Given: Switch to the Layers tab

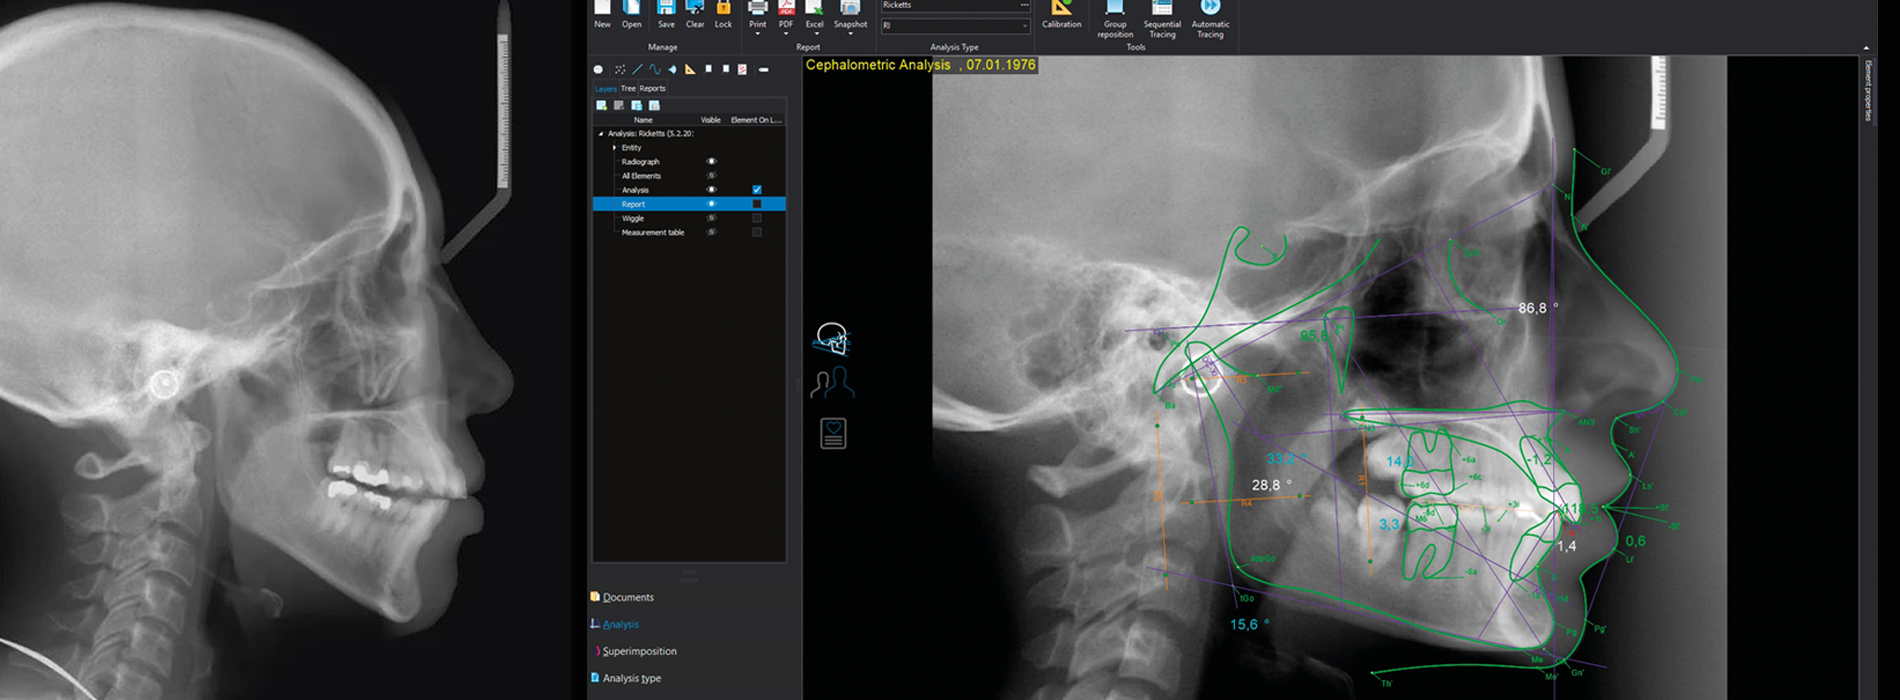Looking at the screenshot, I should (x=607, y=88).
